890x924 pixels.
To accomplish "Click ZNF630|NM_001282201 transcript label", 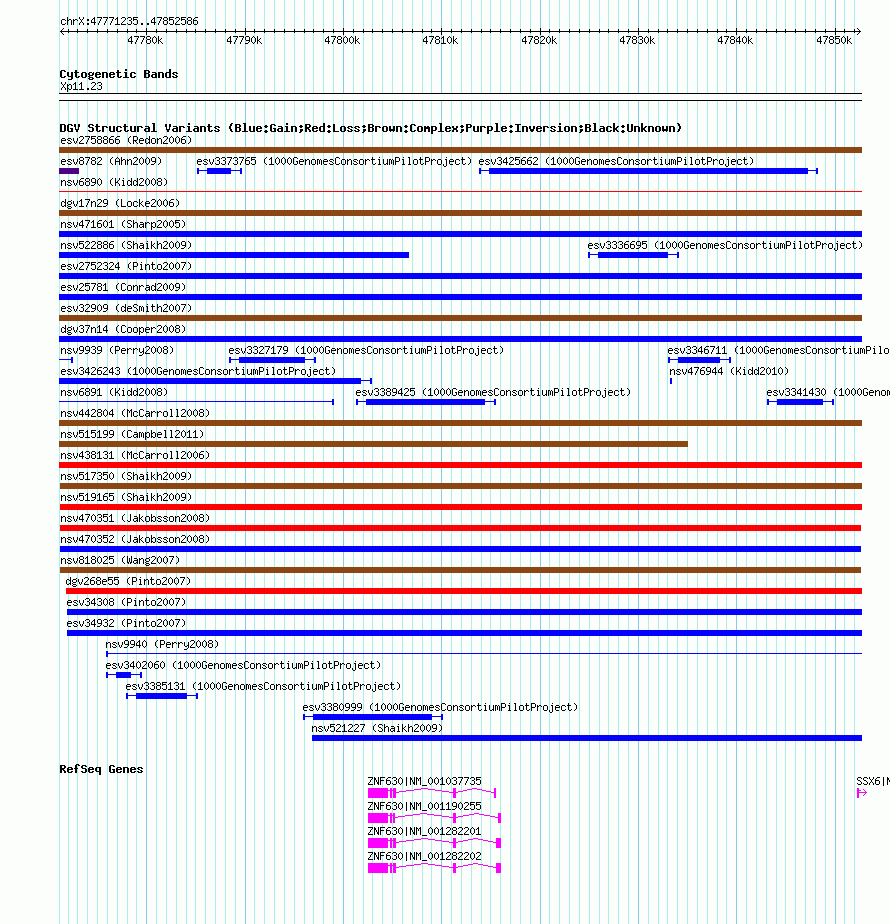I will 424,831.
